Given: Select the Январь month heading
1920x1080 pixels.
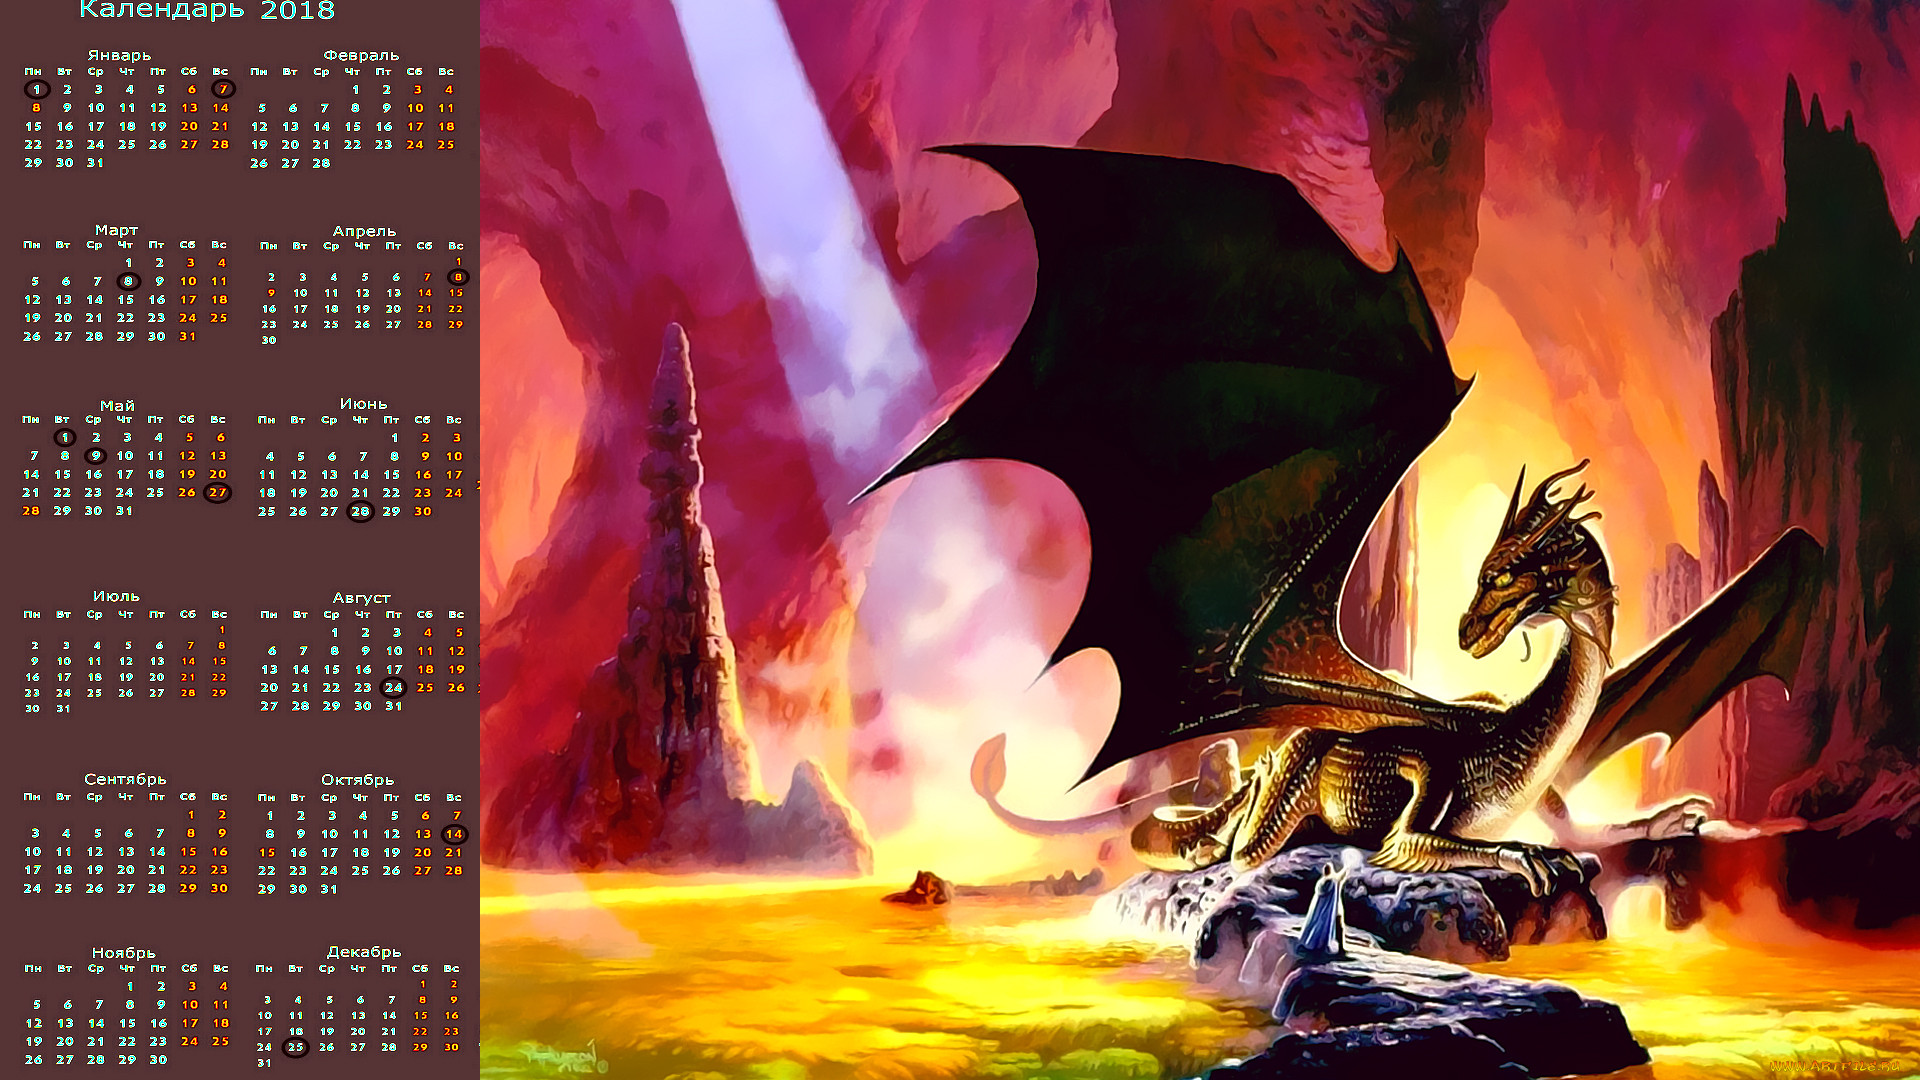Looking at the screenshot, I should tap(119, 55).
